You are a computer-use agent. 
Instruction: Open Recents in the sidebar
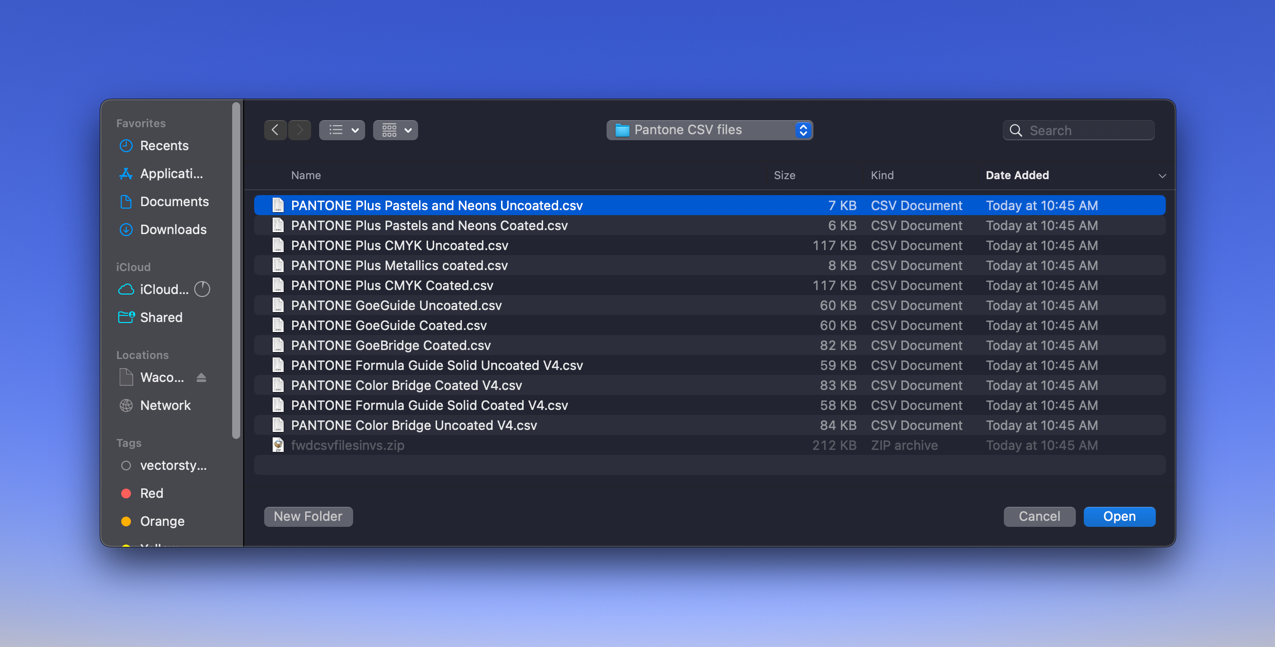click(164, 146)
